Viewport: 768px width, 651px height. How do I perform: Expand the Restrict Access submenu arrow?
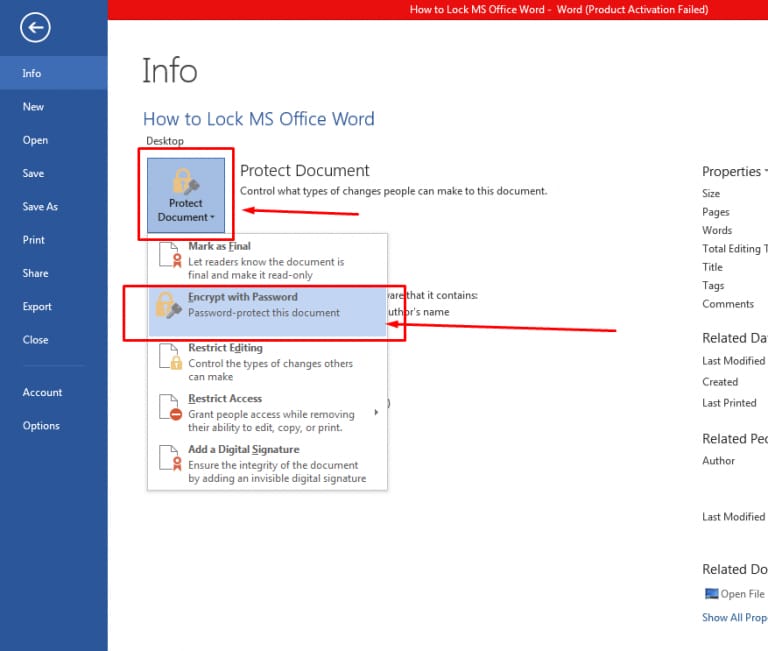377,412
